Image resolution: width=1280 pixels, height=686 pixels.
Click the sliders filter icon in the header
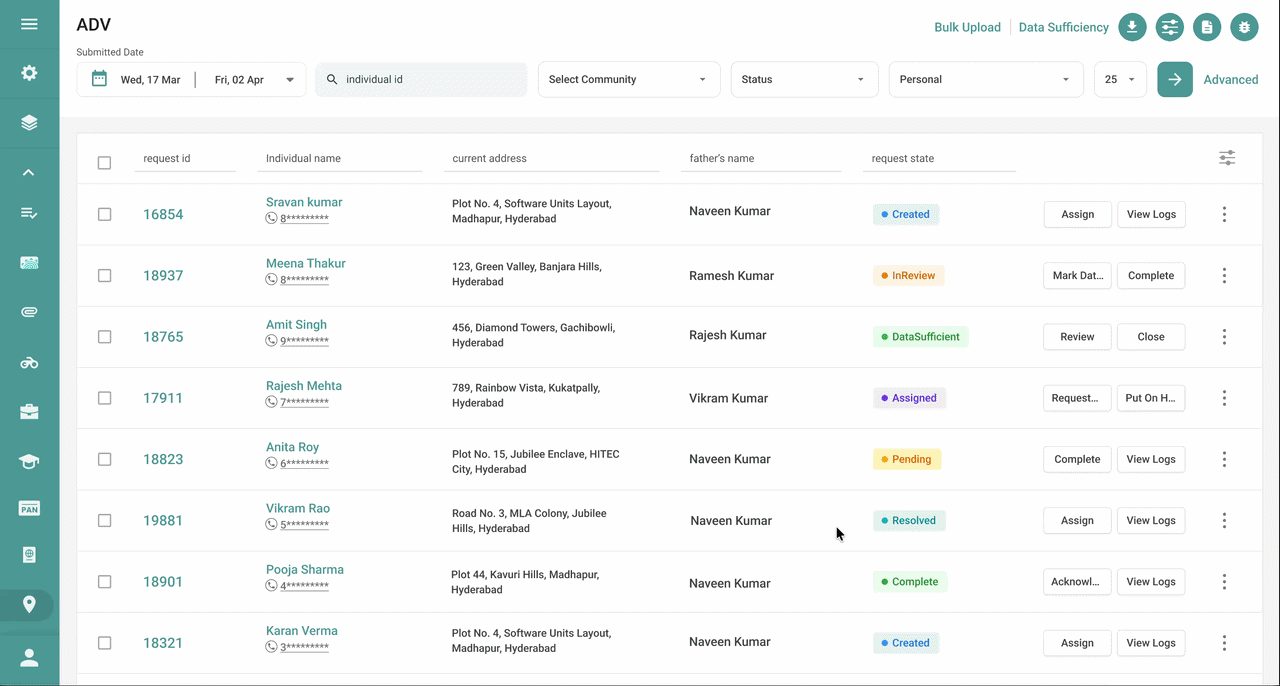(1169, 27)
